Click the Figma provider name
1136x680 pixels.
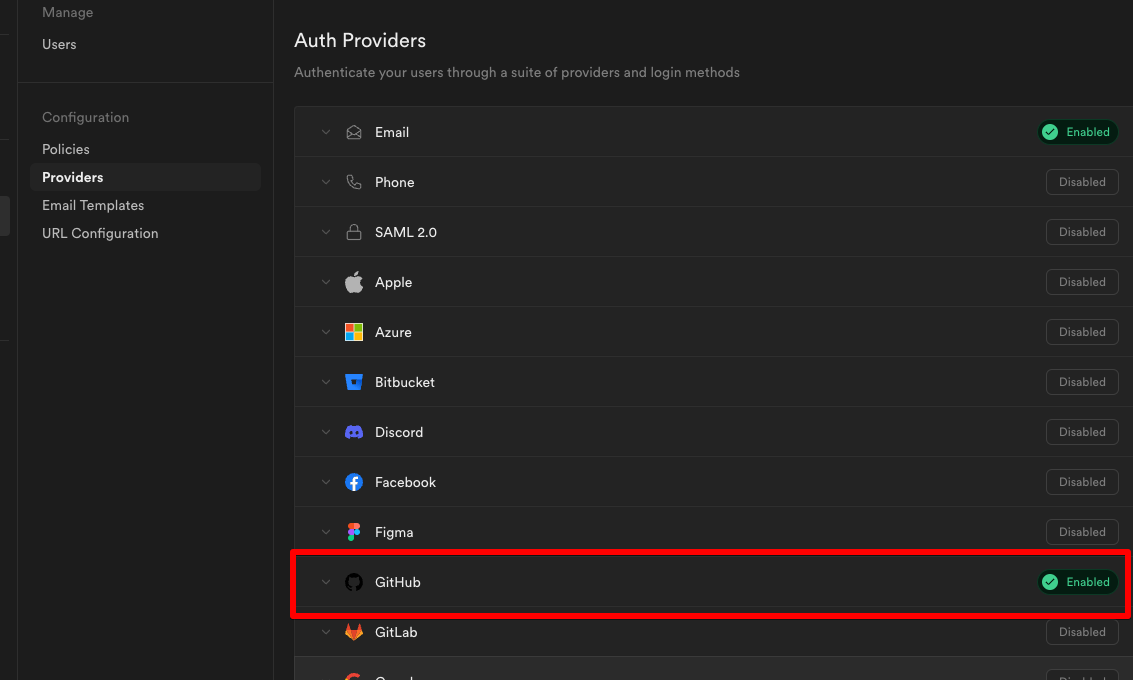[x=394, y=532]
